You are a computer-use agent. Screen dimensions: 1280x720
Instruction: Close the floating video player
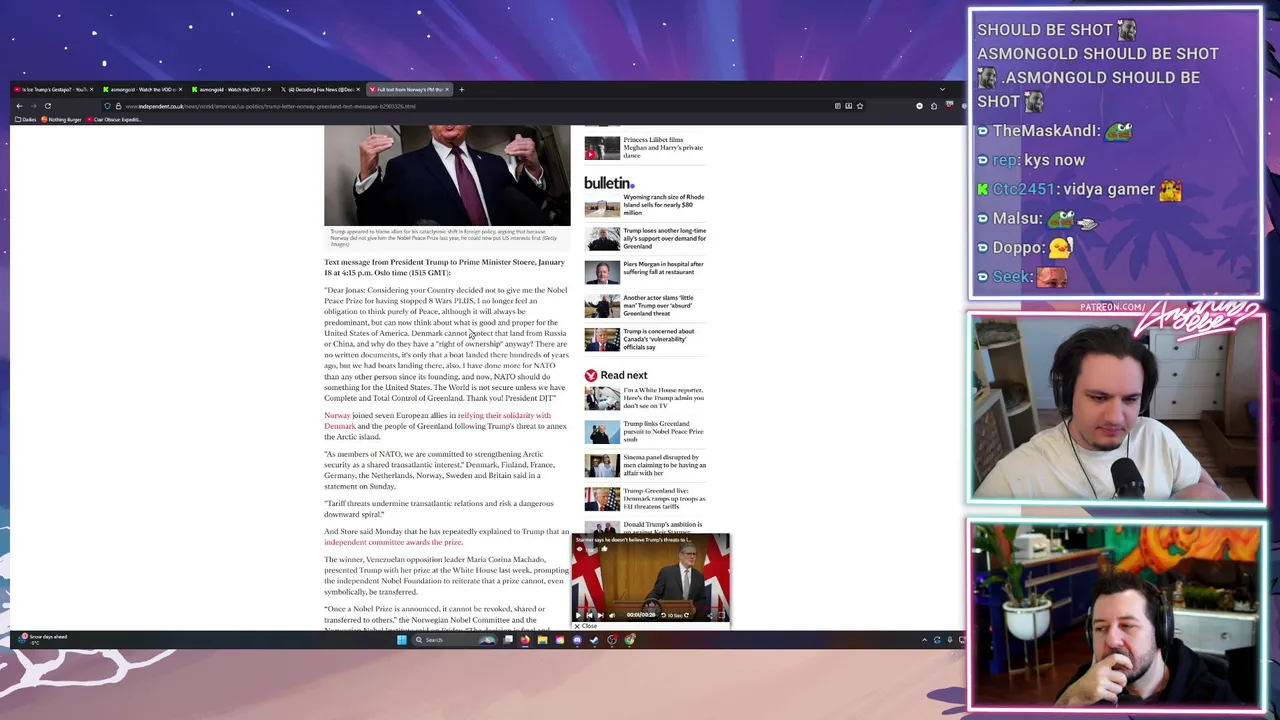pyautogui.click(x=584, y=626)
